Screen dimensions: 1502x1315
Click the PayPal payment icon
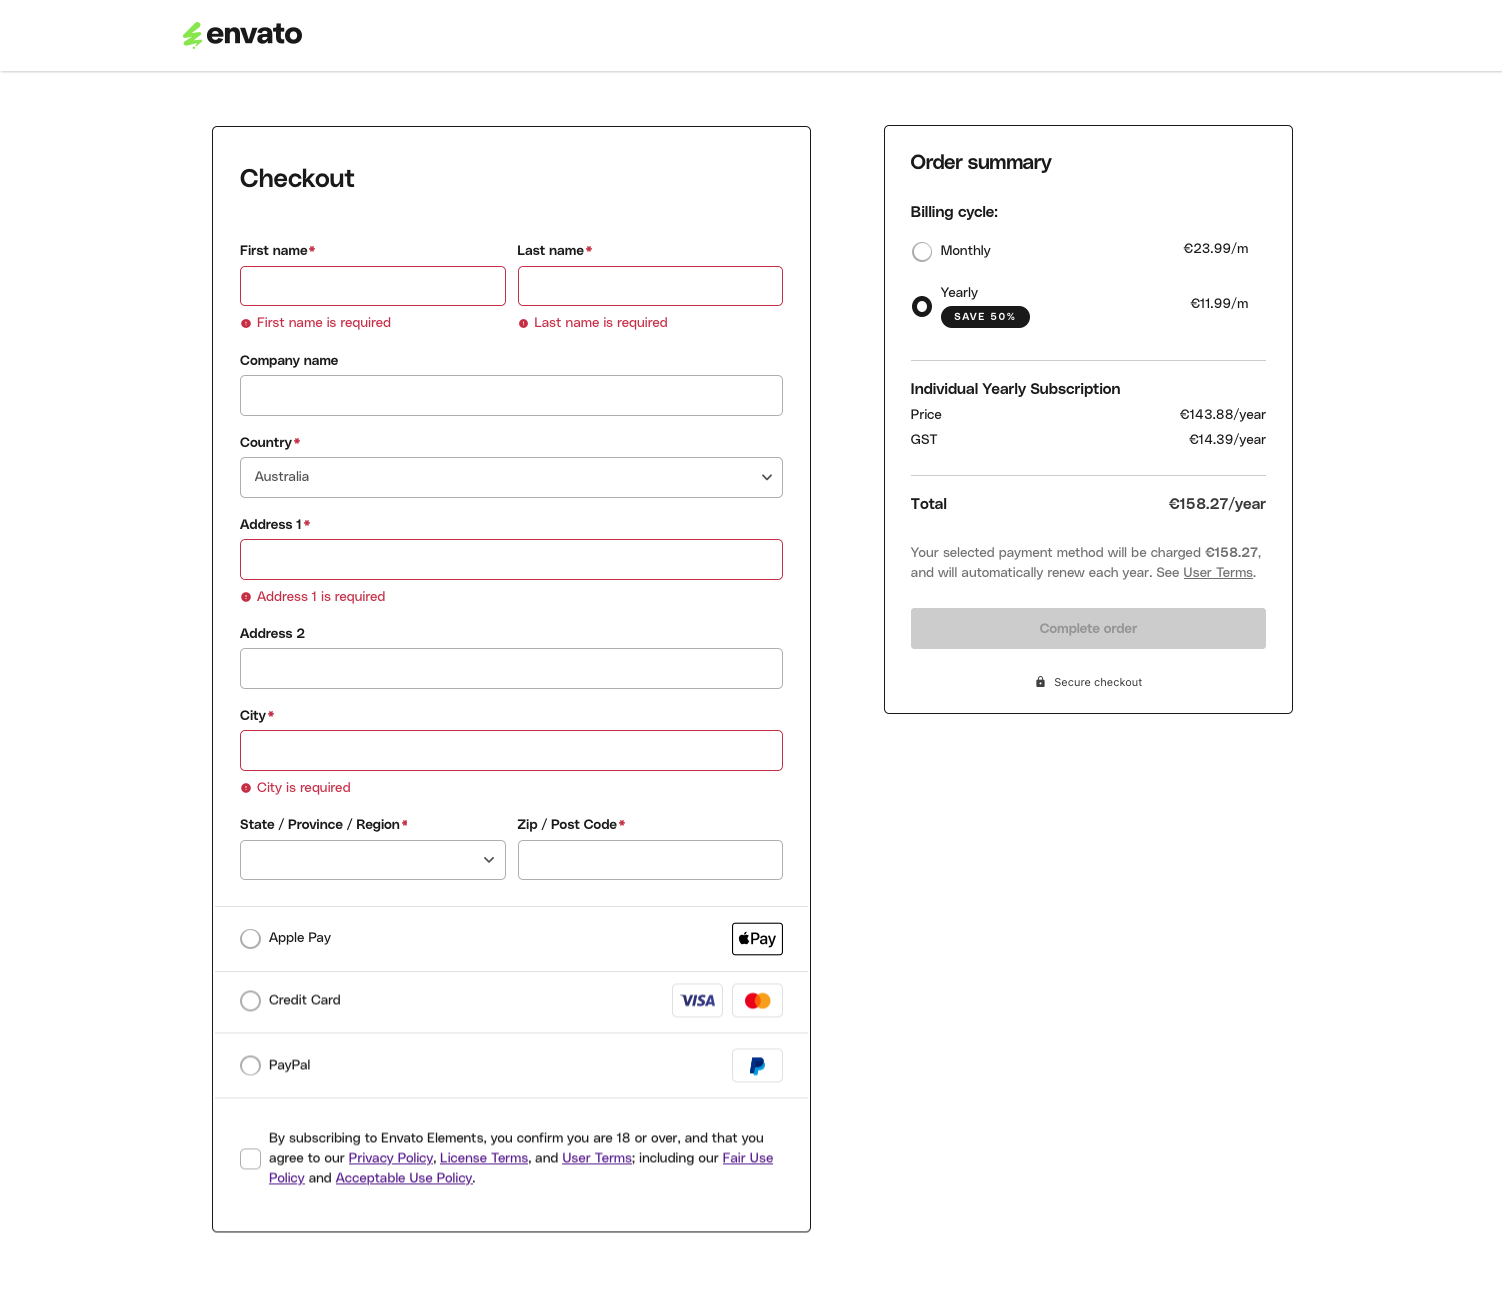tap(757, 1065)
